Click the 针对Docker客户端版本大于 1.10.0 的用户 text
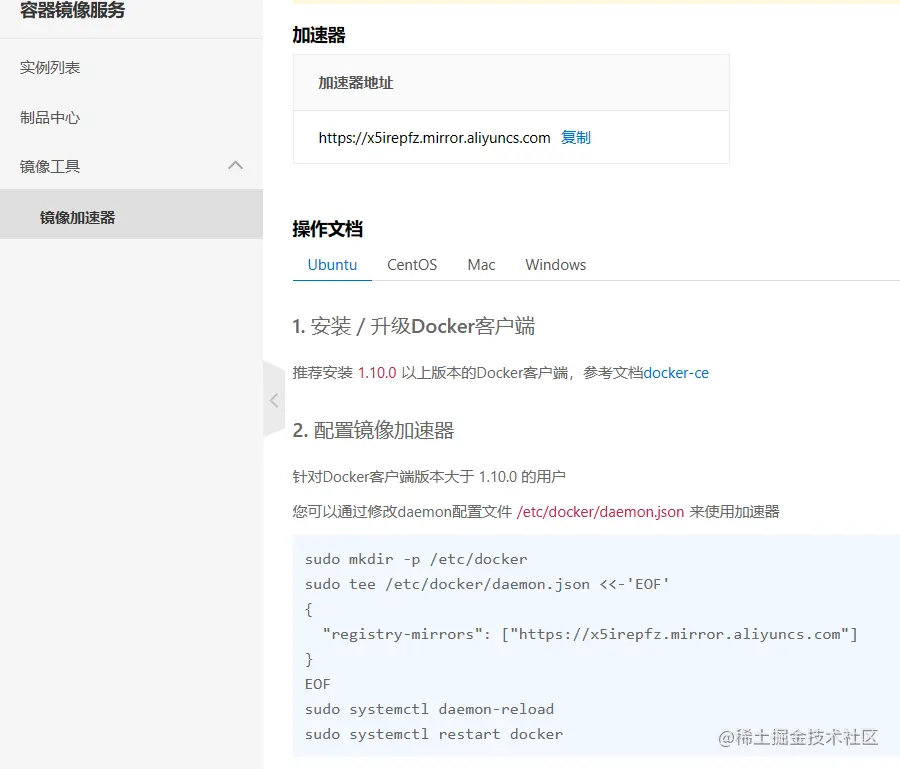This screenshot has width=900, height=769. (429, 477)
